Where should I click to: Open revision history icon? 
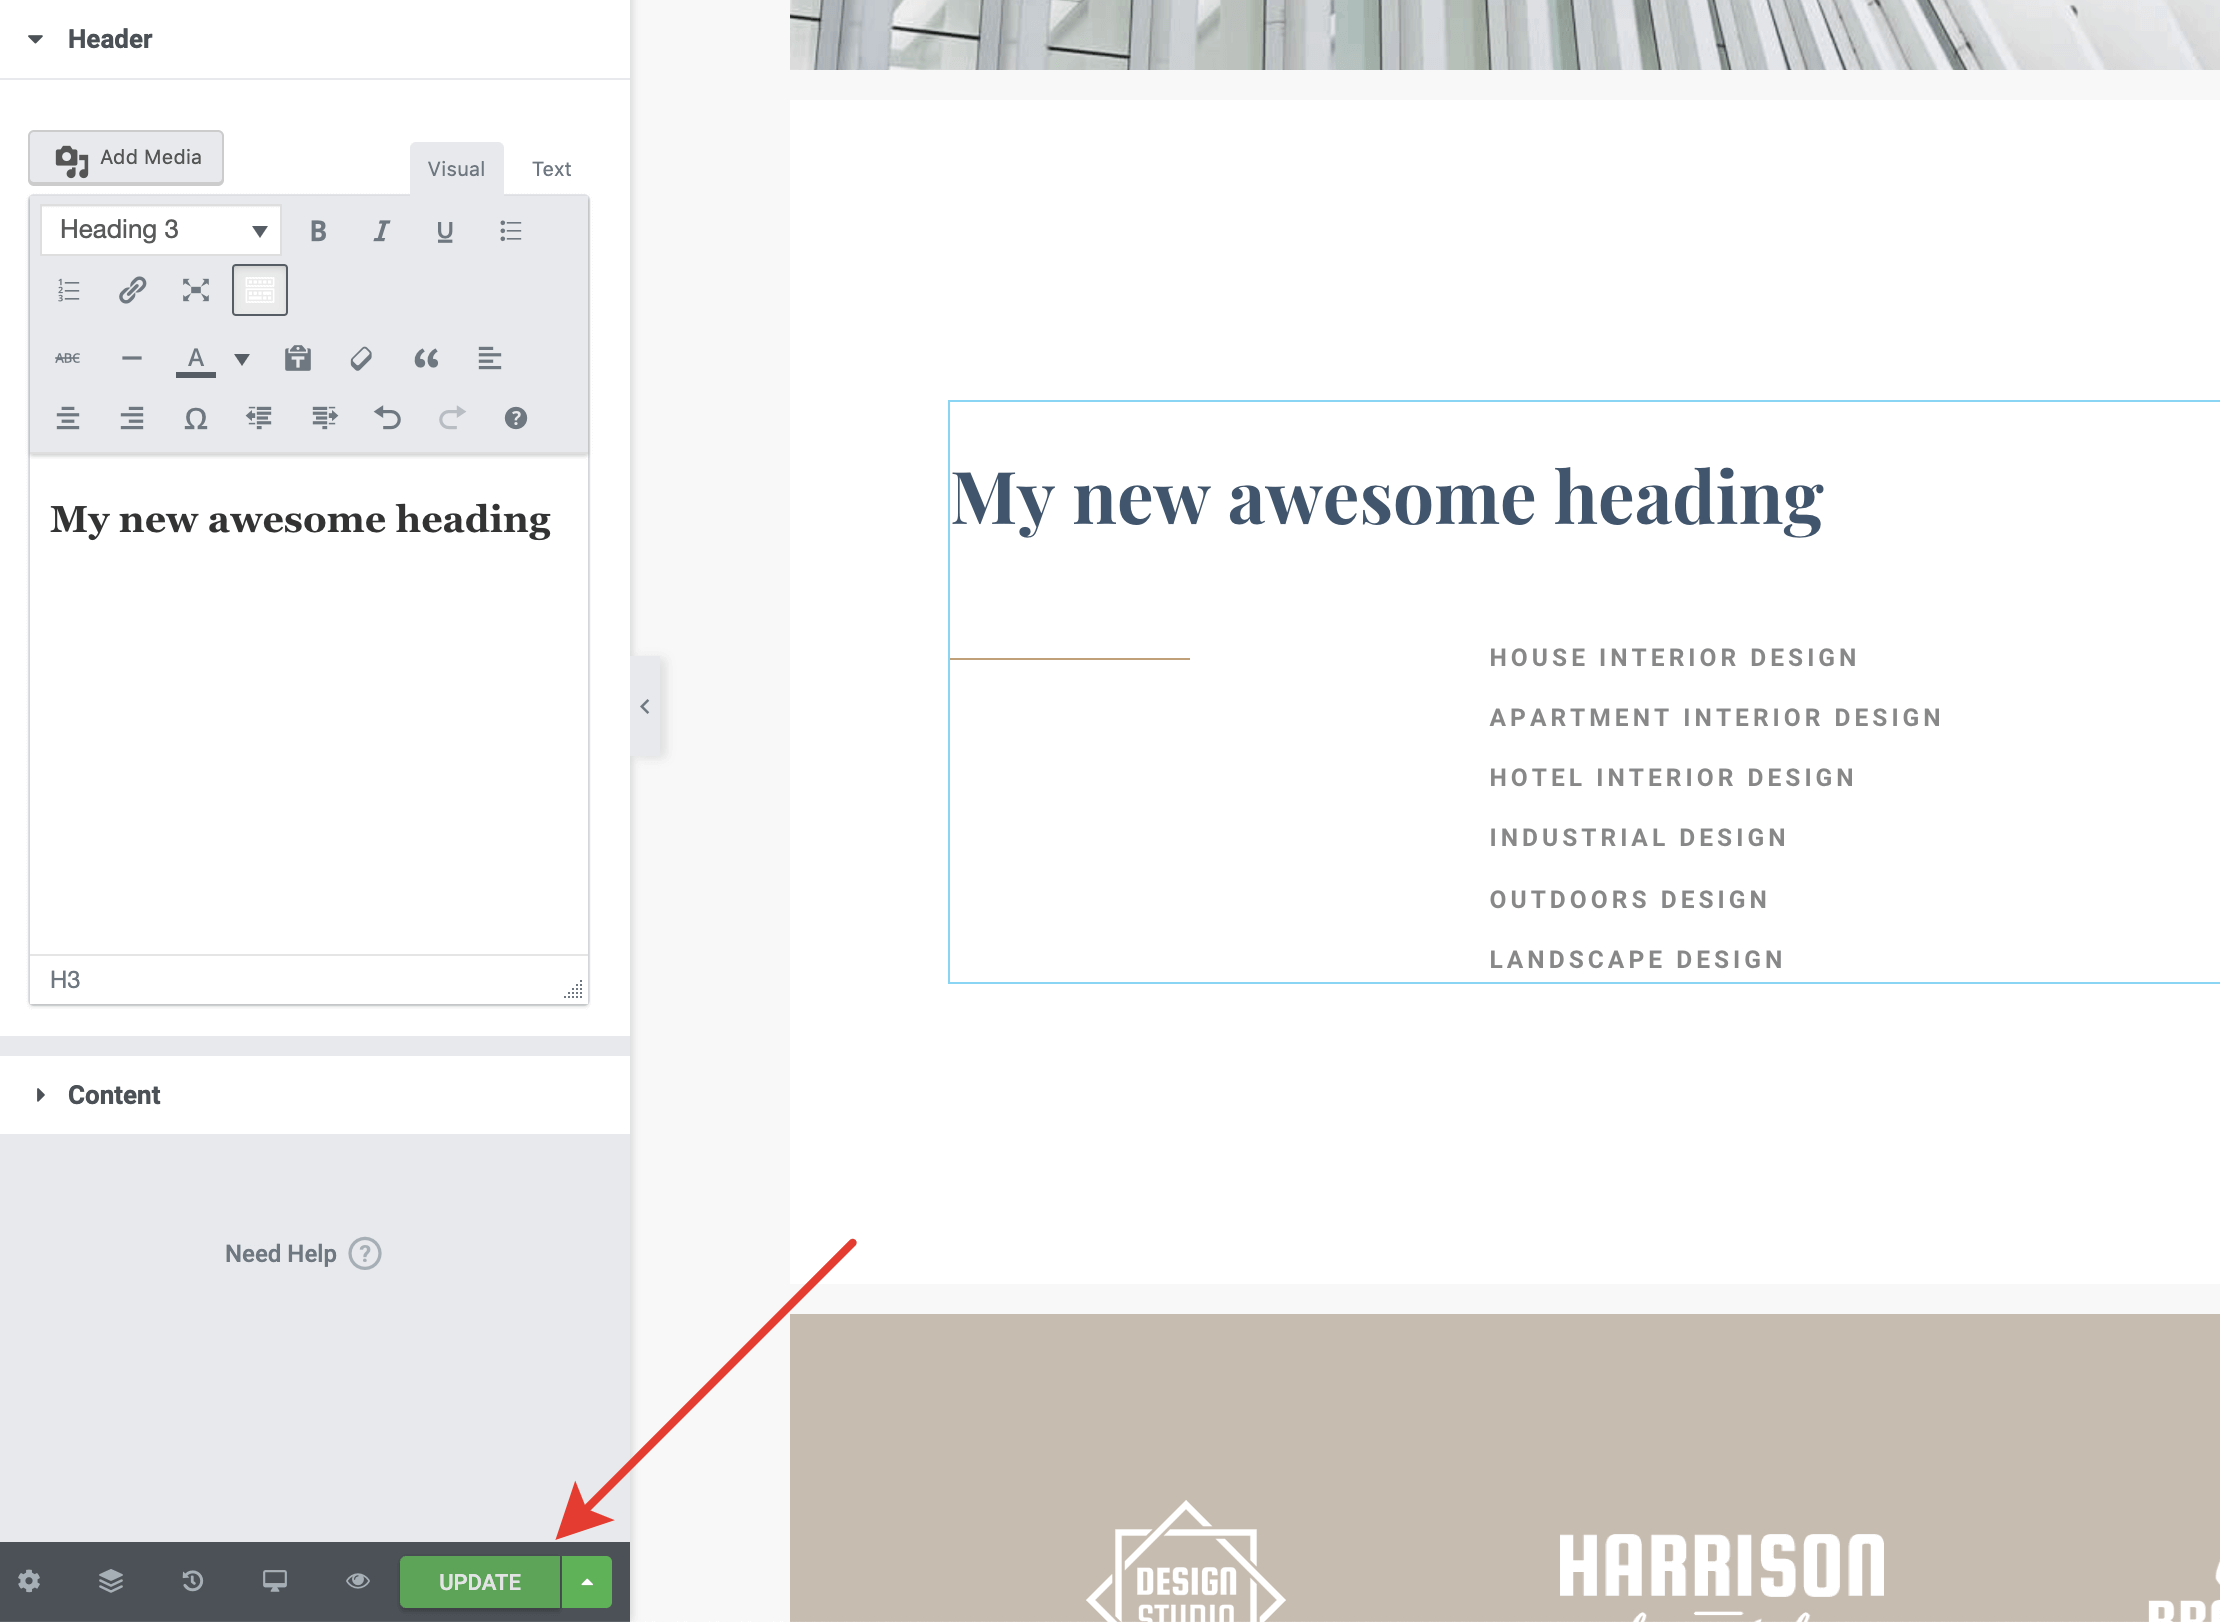192,1581
